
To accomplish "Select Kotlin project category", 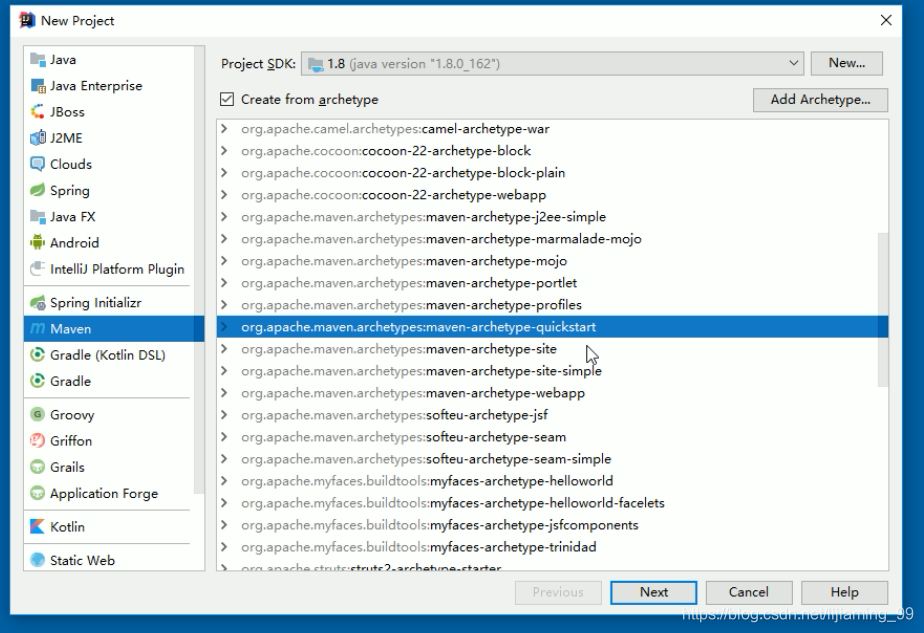I will [x=109, y=526].
